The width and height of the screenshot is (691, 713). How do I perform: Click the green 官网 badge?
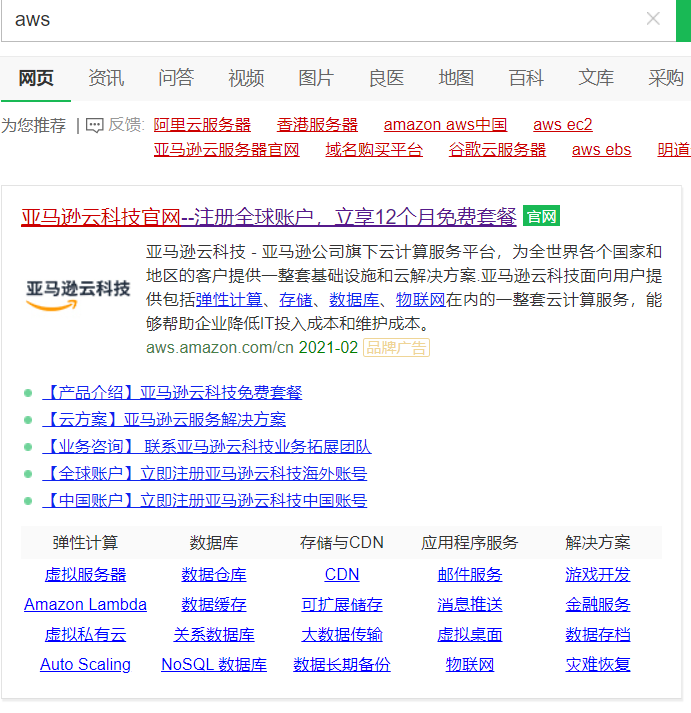point(541,216)
